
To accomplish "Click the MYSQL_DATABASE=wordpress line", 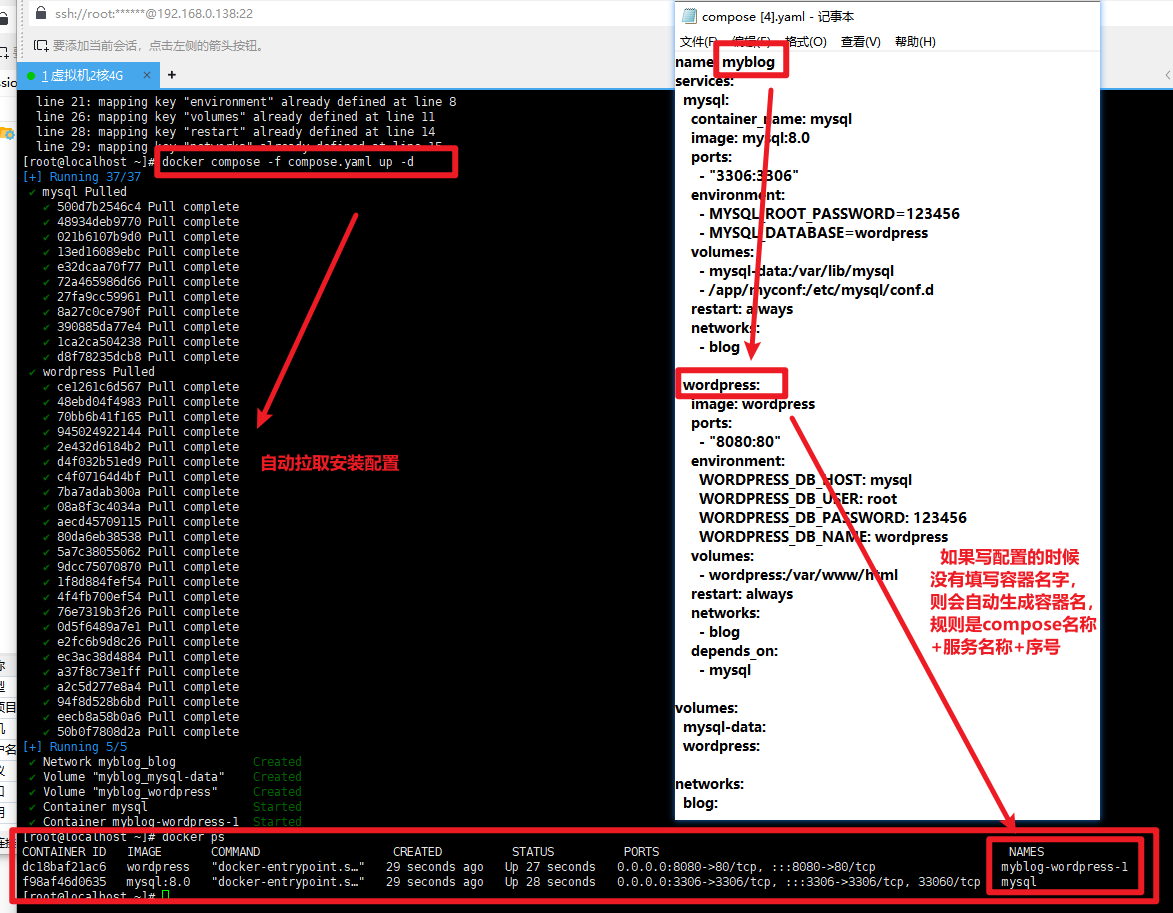I will coord(814,233).
